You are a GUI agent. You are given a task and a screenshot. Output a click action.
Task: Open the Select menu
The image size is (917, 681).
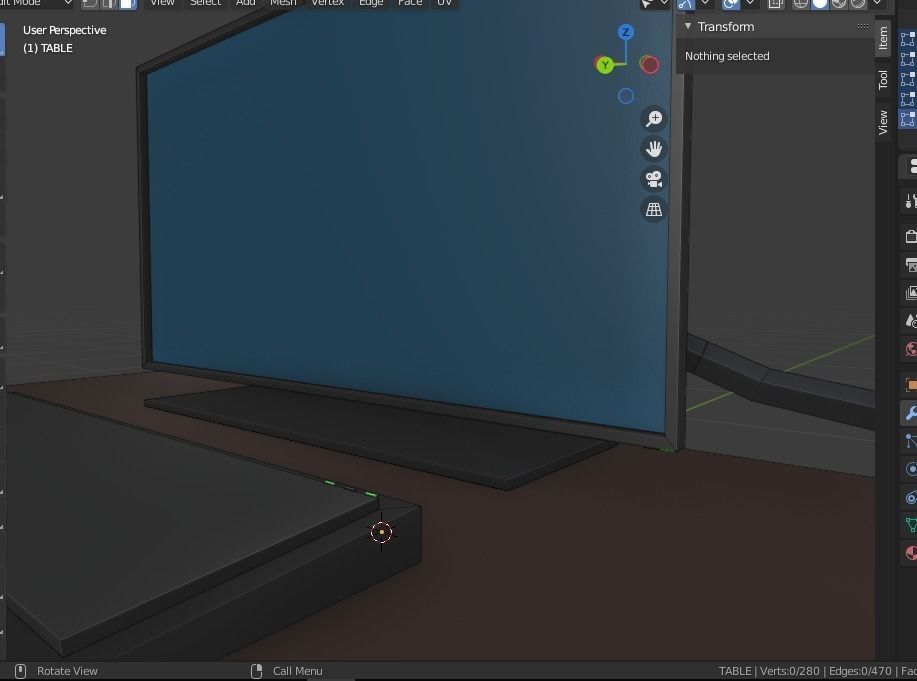point(205,3)
